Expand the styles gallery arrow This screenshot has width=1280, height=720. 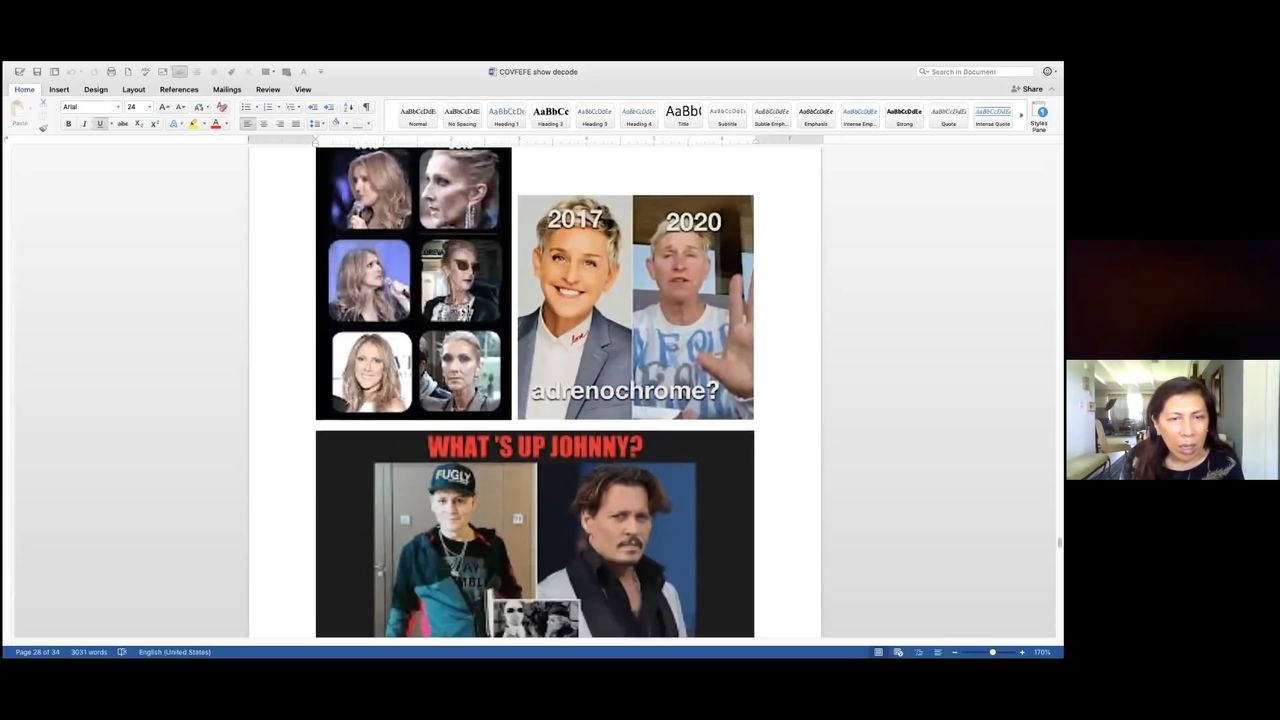1021,115
